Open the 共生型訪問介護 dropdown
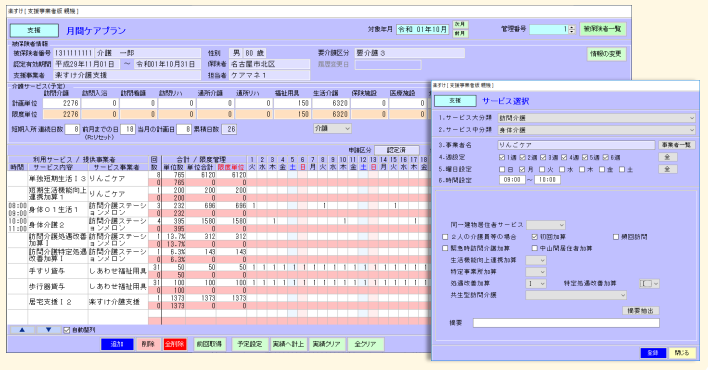The image size is (708, 370). click(x=576, y=295)
